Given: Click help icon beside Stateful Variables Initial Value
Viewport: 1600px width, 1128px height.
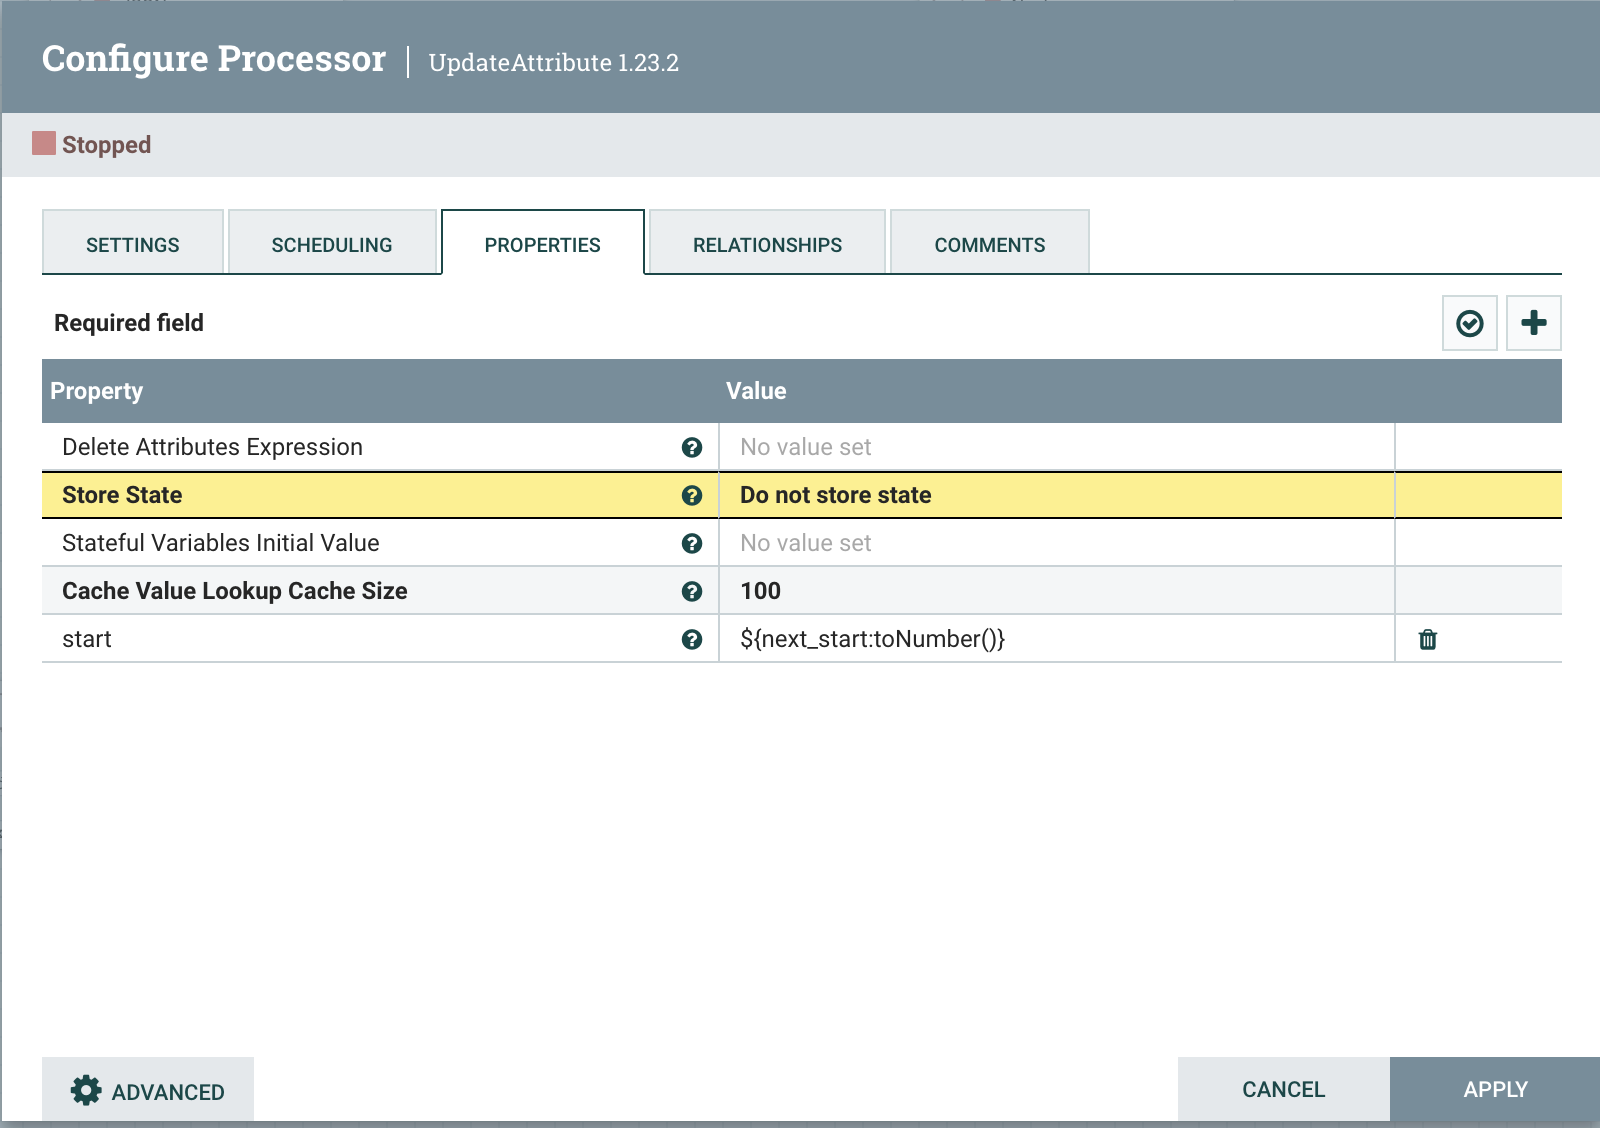Looking at the screenshot, I should coord(693,543).
